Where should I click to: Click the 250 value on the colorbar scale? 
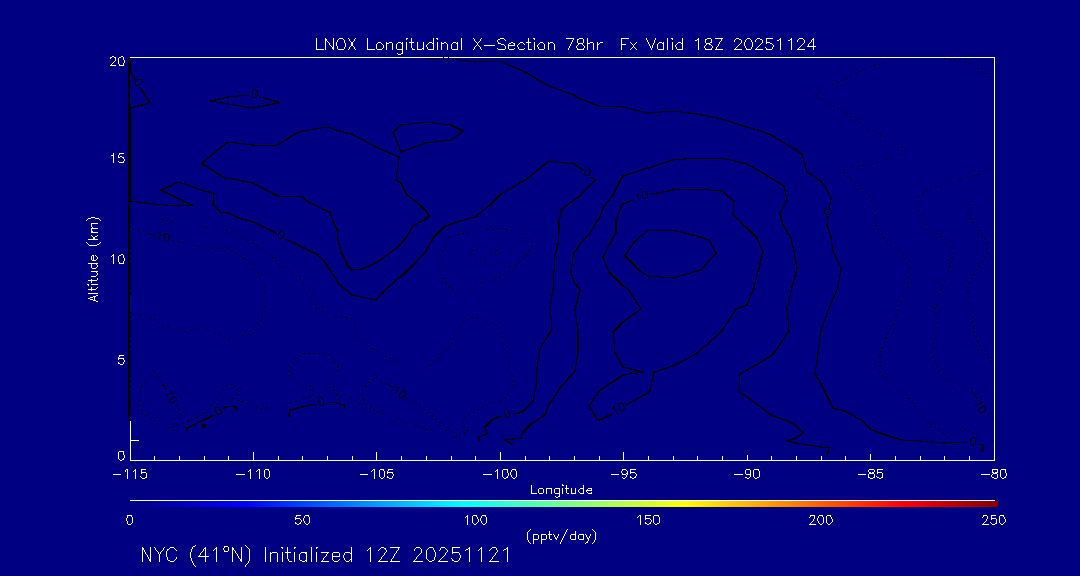(993, 520)
